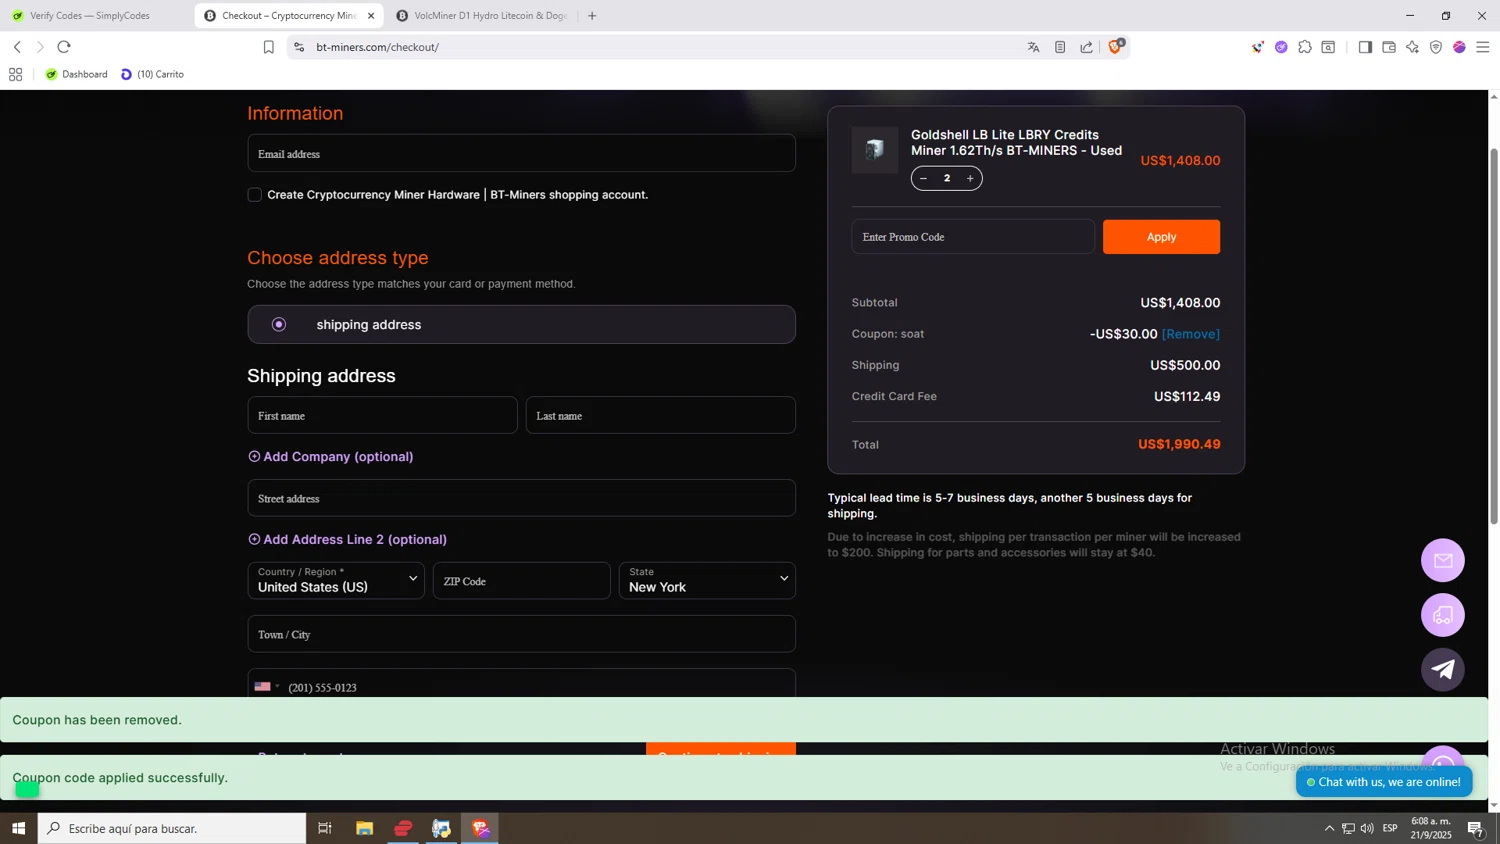Select the shipping address radio option
This screenshot has width=1500, height=844.
(x=279, y=324)
